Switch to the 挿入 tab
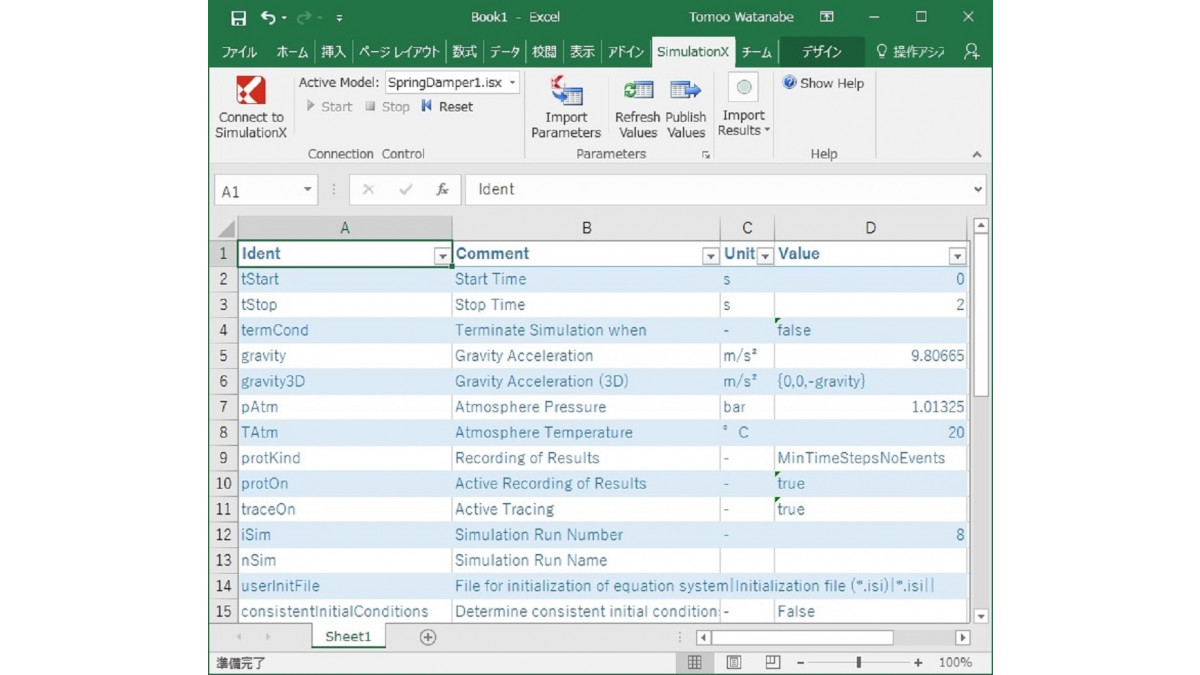This screenshot has width=1200, height=675. pos(333,52)
